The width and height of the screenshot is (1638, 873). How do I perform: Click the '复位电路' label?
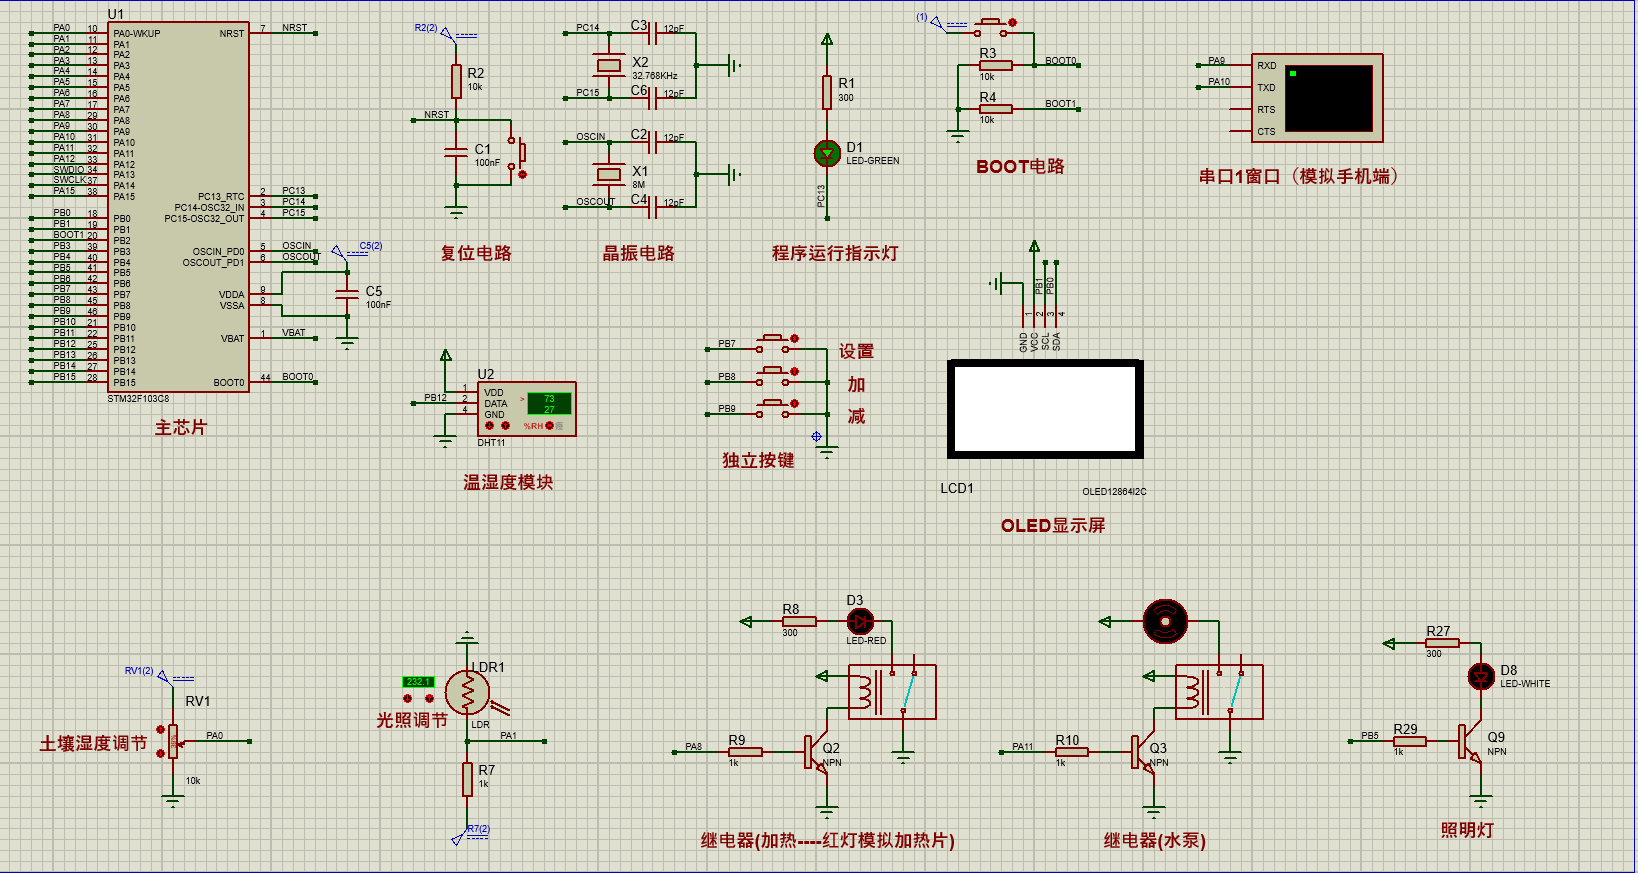[476, 253]
